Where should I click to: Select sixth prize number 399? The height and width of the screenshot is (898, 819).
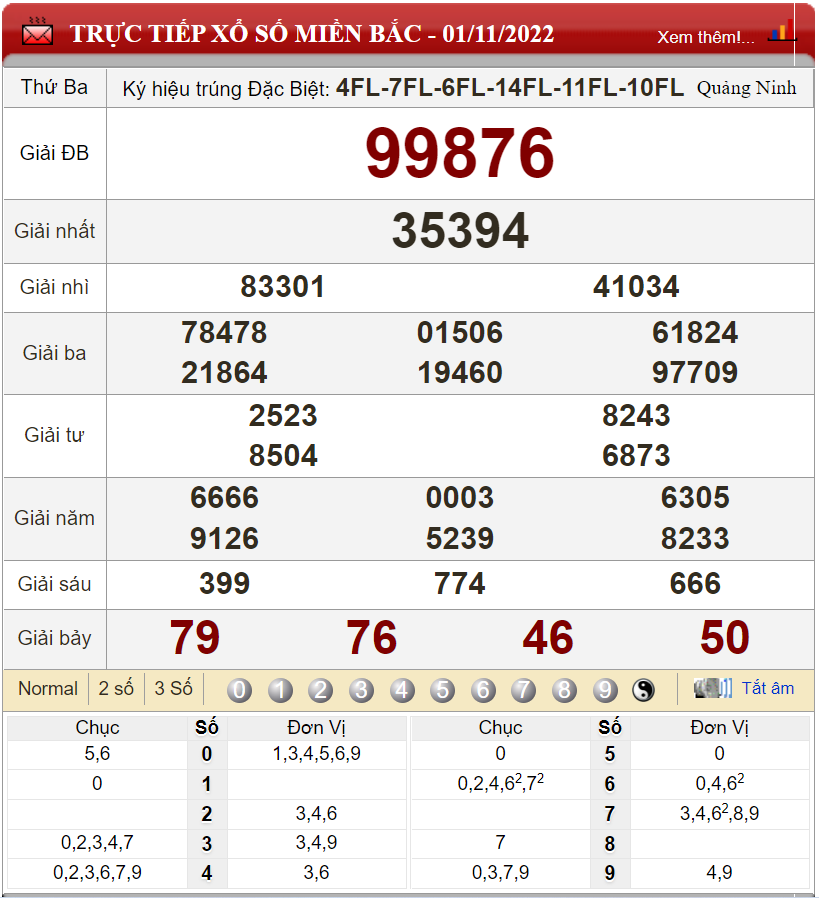click(x=225, y=584)
